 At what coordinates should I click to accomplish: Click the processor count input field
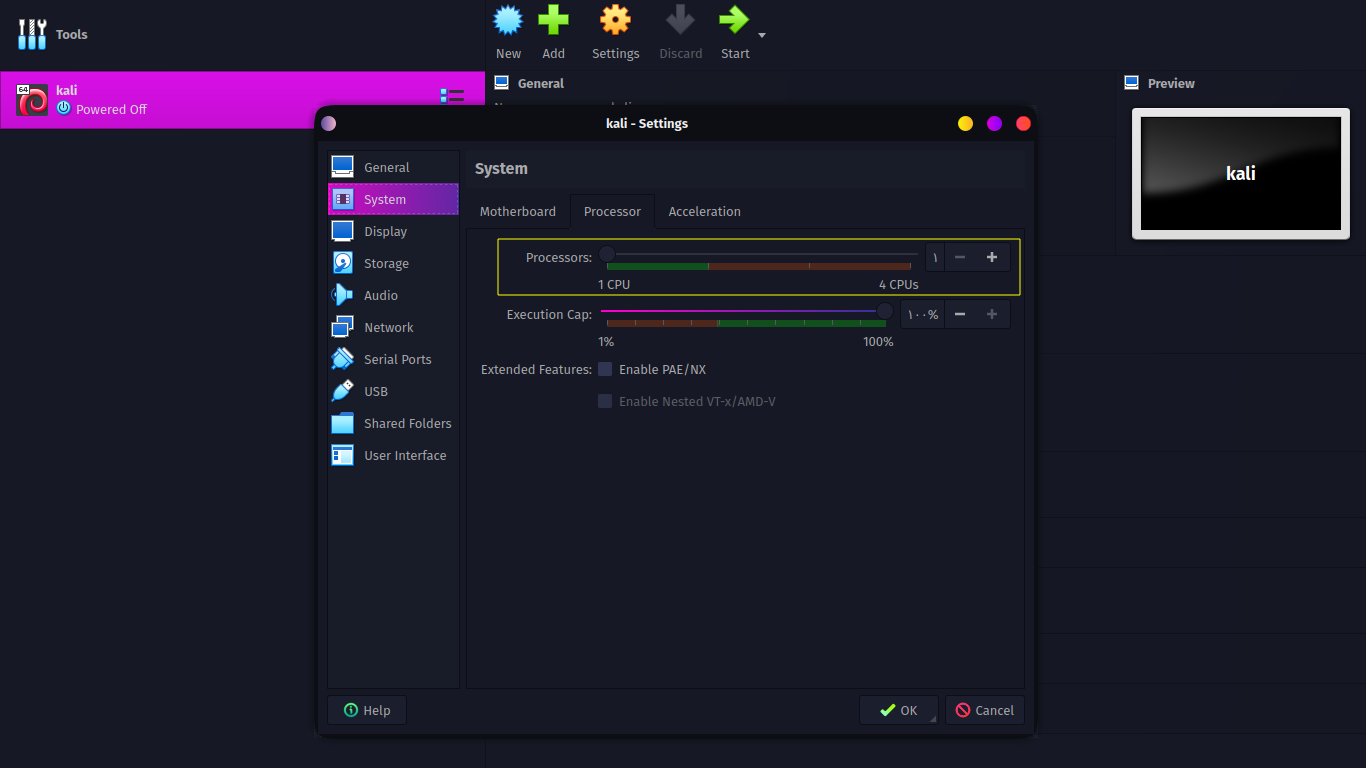click(935, 257)
